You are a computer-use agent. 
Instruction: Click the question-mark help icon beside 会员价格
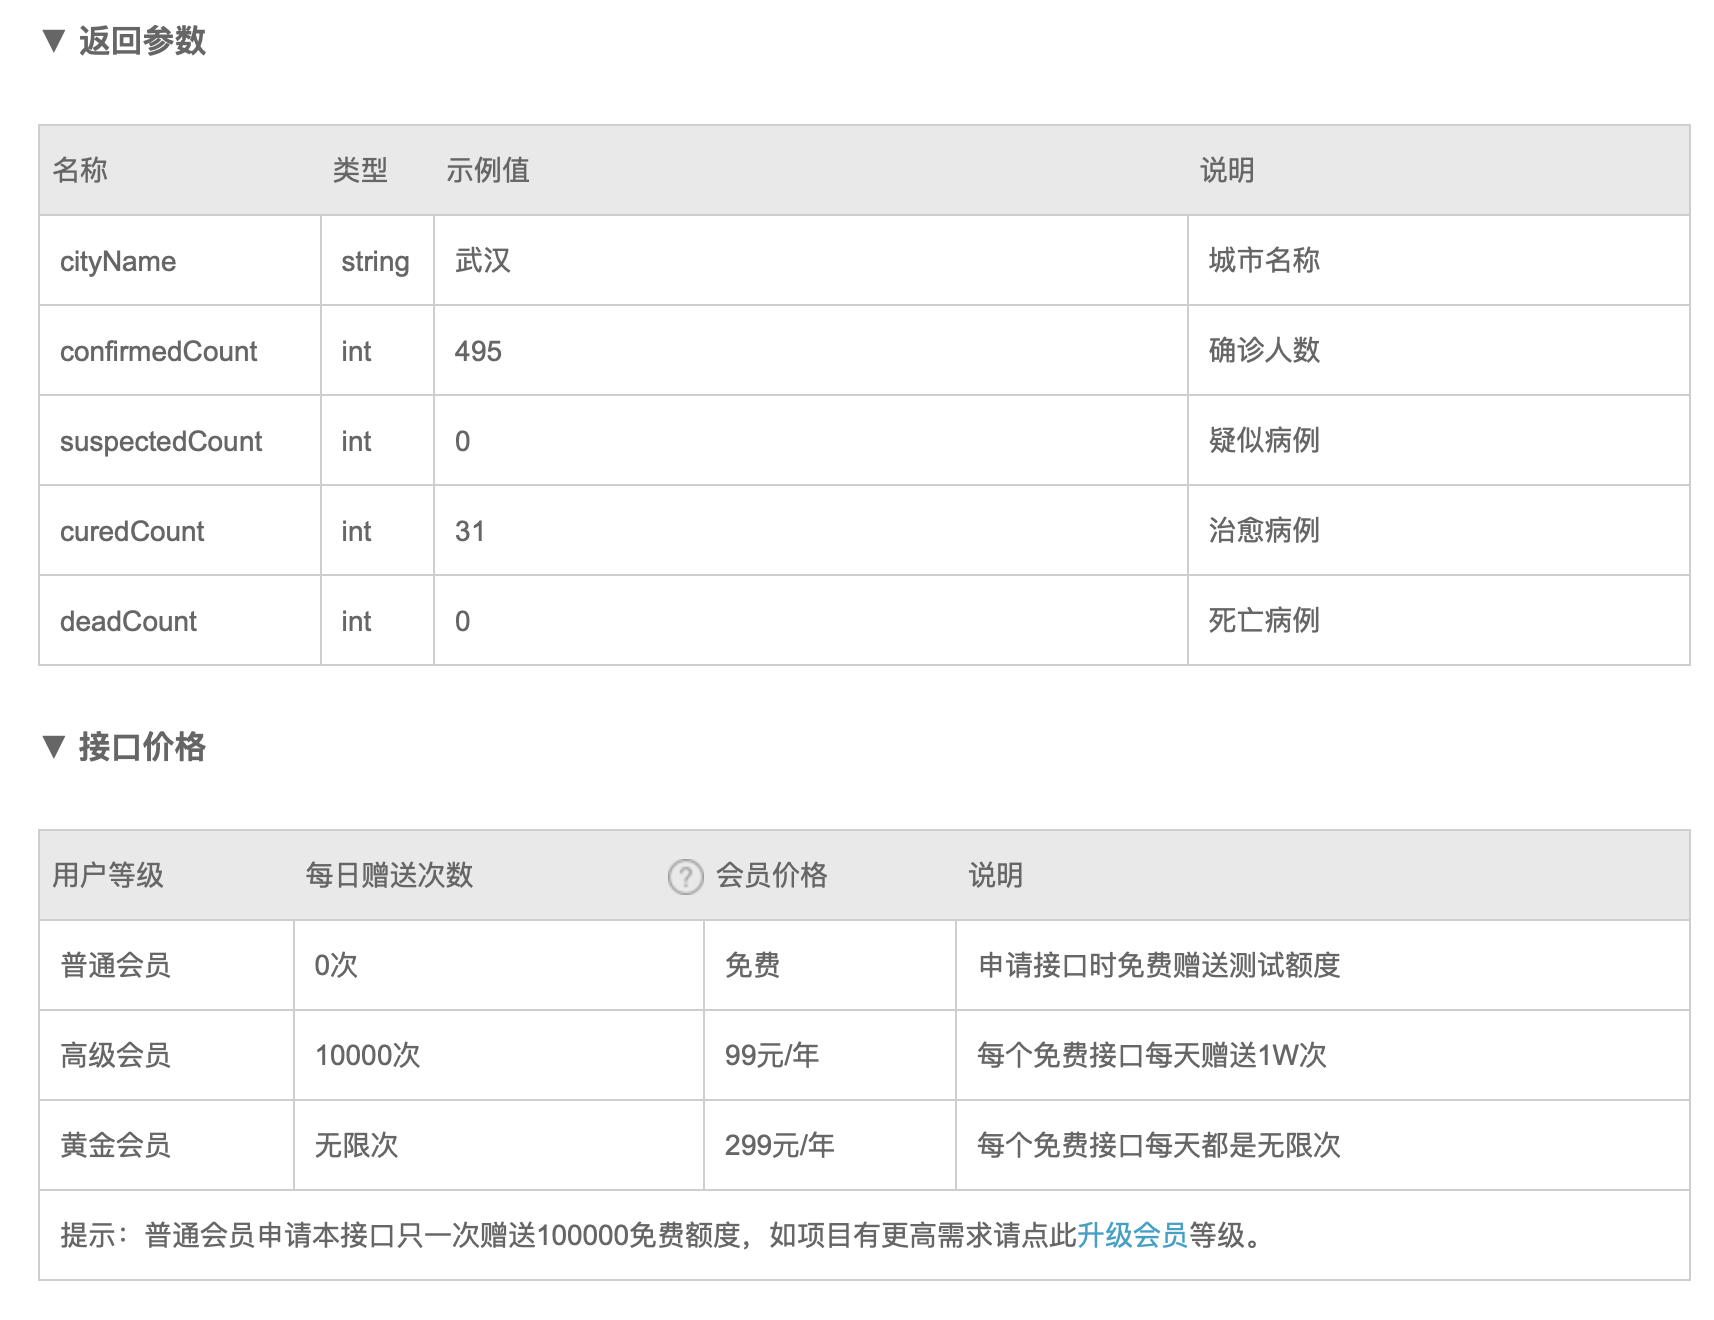point(685,877)
